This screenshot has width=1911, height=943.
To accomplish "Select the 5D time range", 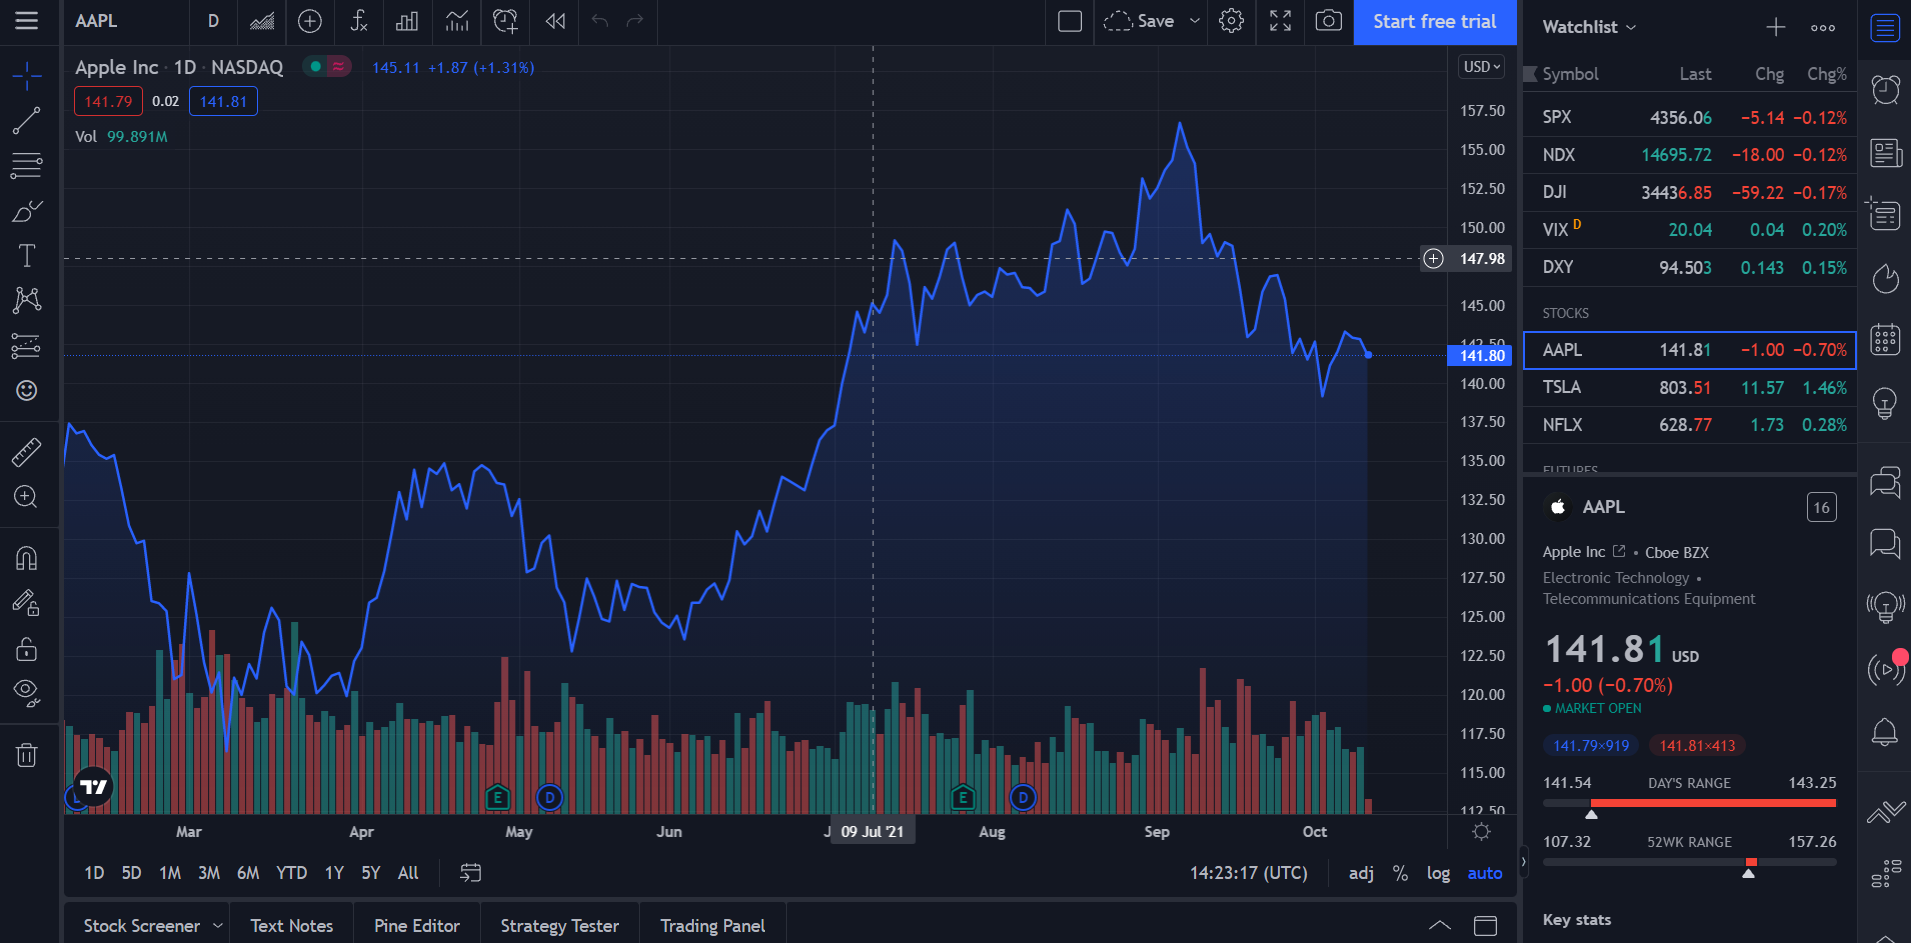I will coord(131,873).
